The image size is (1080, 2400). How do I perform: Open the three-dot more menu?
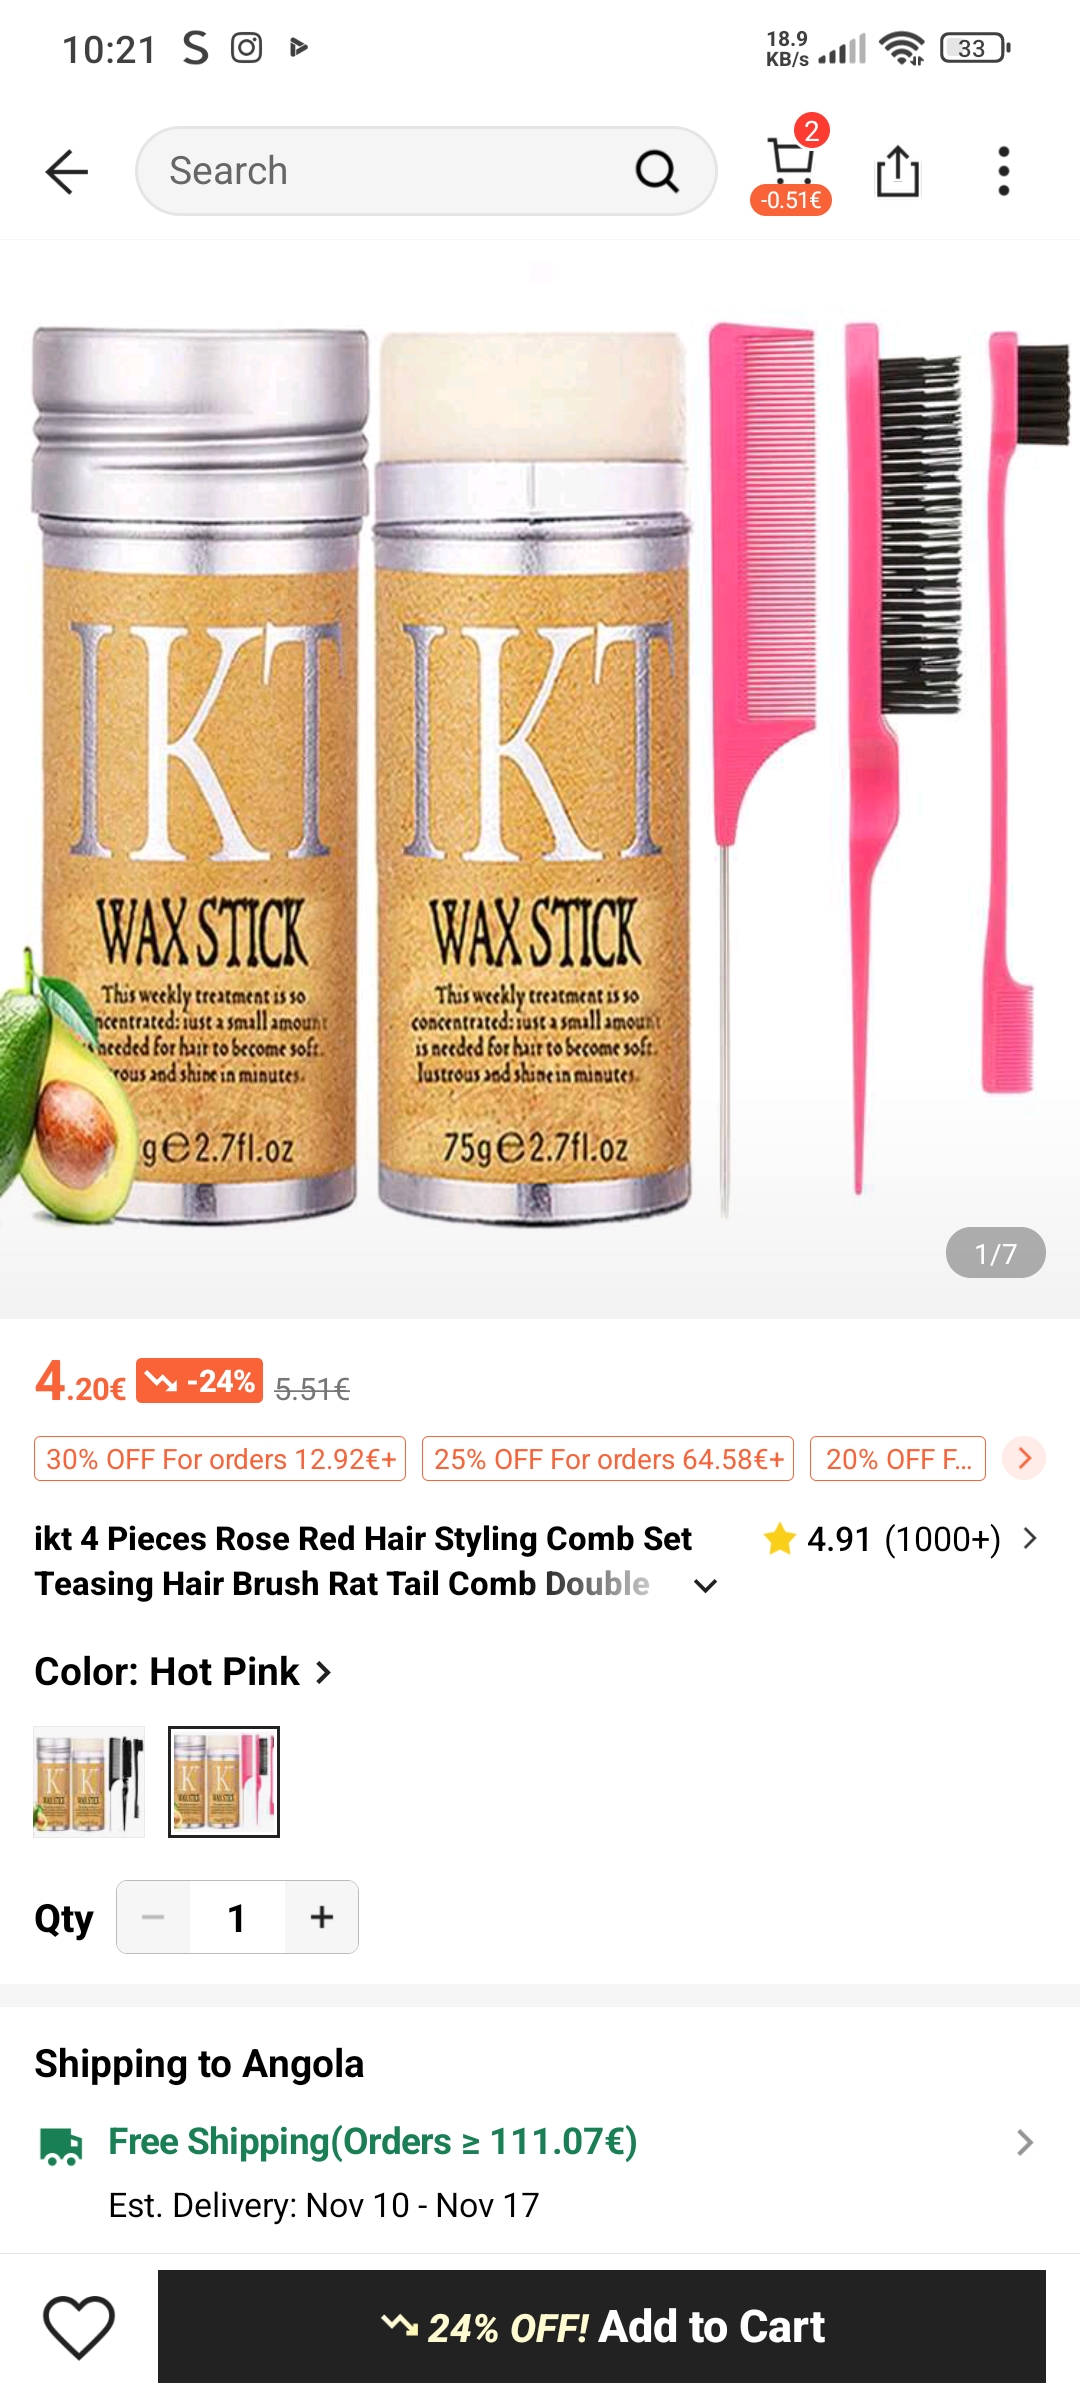[x=1003, y=172]
